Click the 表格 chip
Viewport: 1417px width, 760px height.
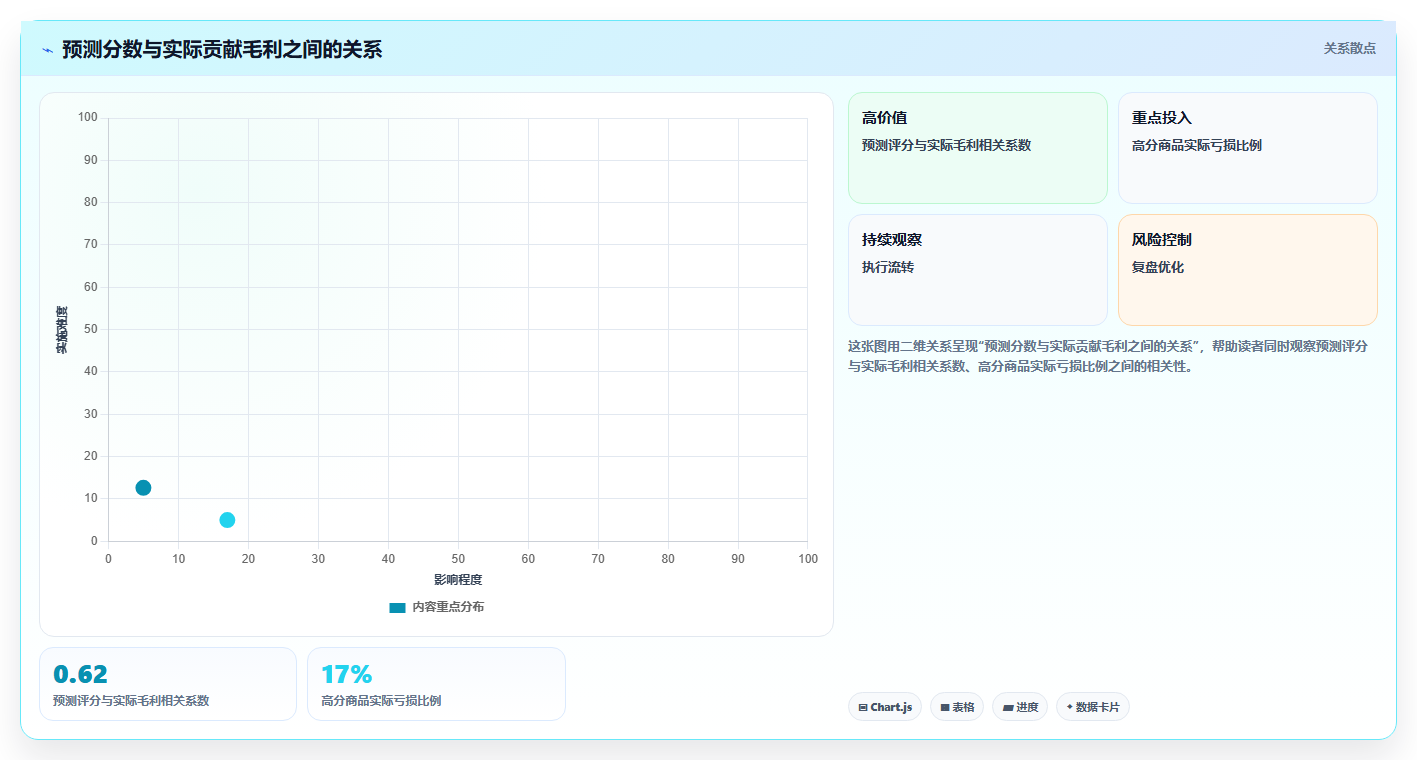click(957, 707)
